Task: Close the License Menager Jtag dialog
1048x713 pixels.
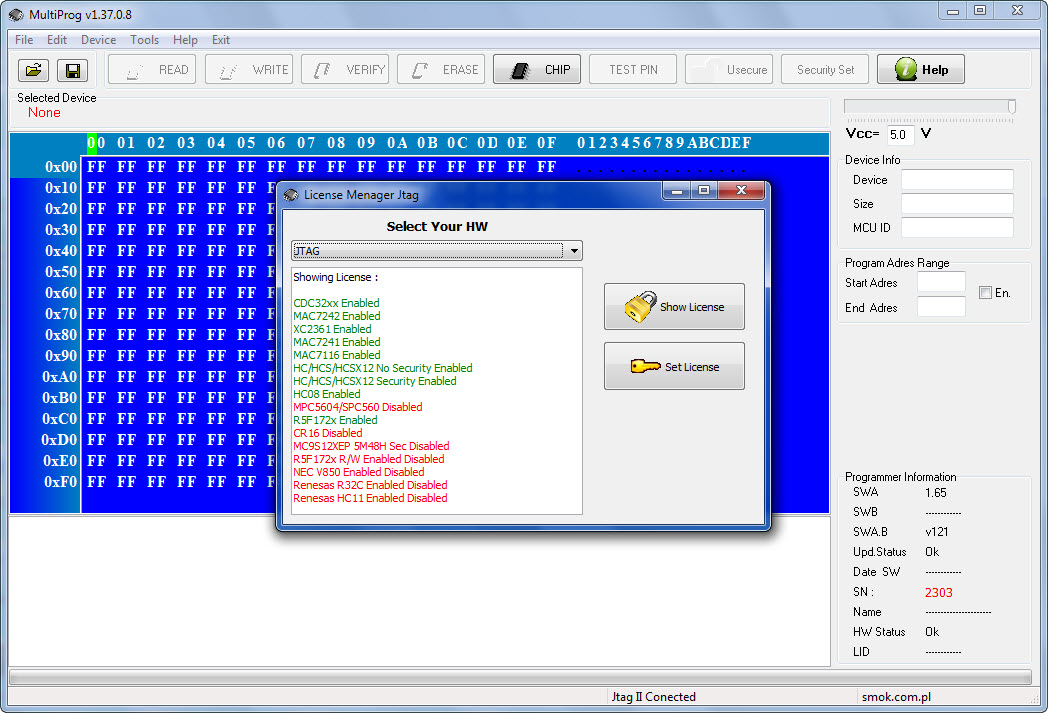Action: 741,190
